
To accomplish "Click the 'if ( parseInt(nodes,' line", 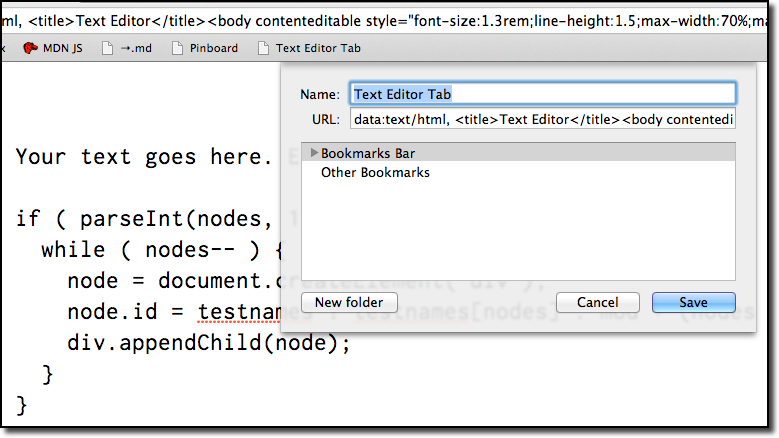I will 144,219.
